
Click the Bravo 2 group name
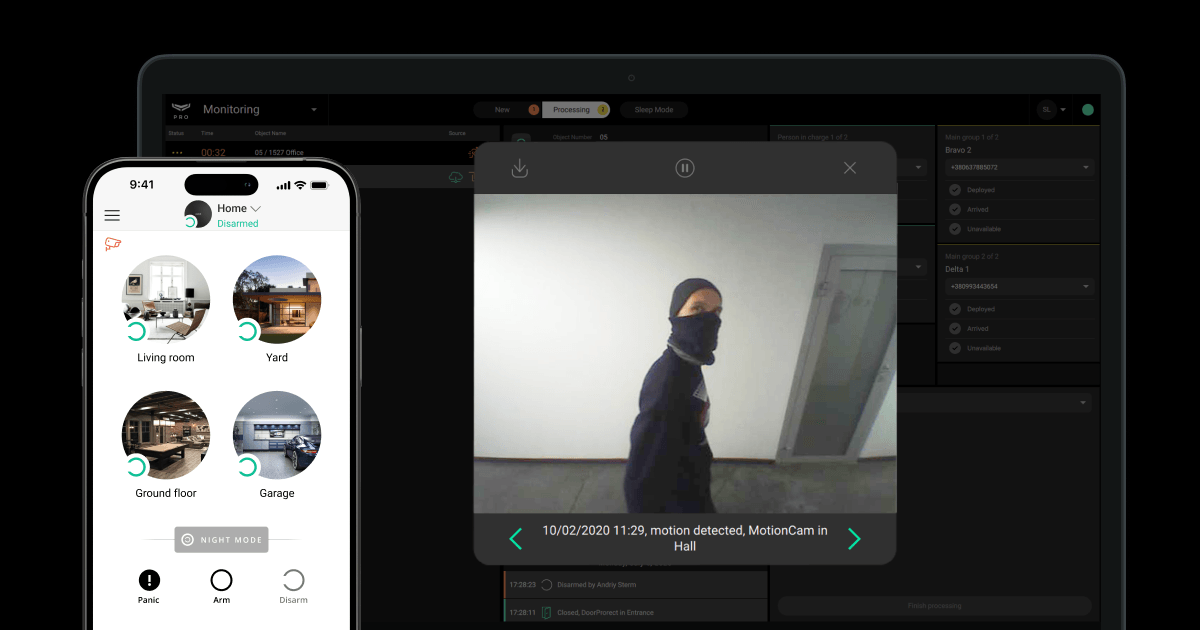point(958,150)
